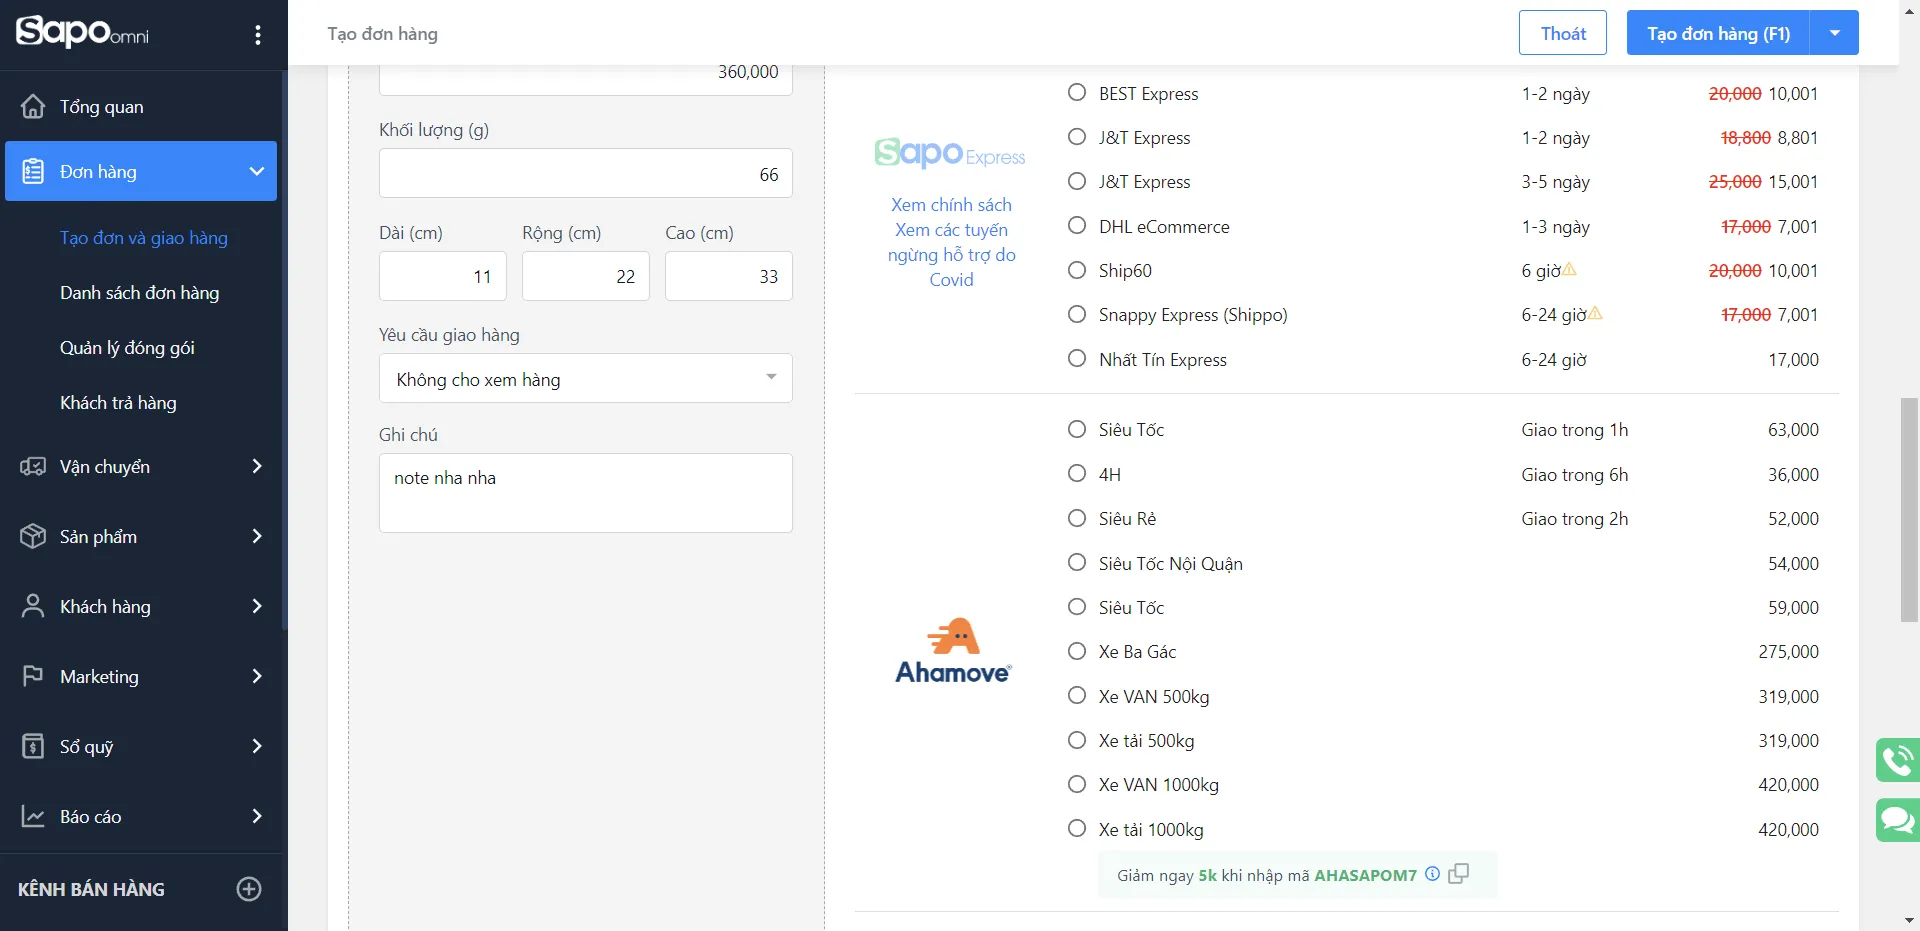The height and width of the screenshot is (931, 1920).
Task: Expand the Sản phẩm submenu
Action: pyautogui.click(x=257, y=536)
